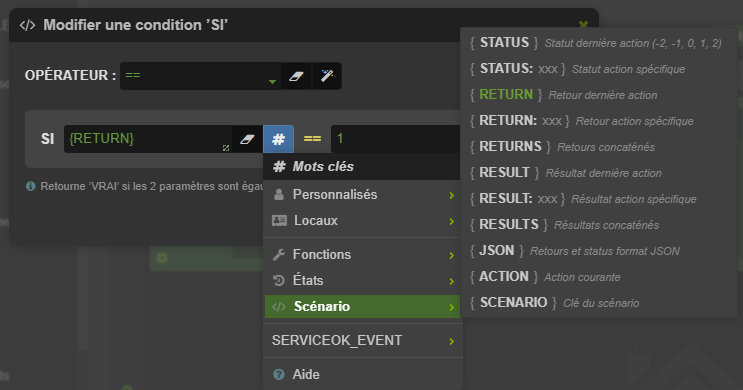Click the magic wand icon beside the operator
The width and height of the screenshot is (743, 390).
click(x=327, y=76)
